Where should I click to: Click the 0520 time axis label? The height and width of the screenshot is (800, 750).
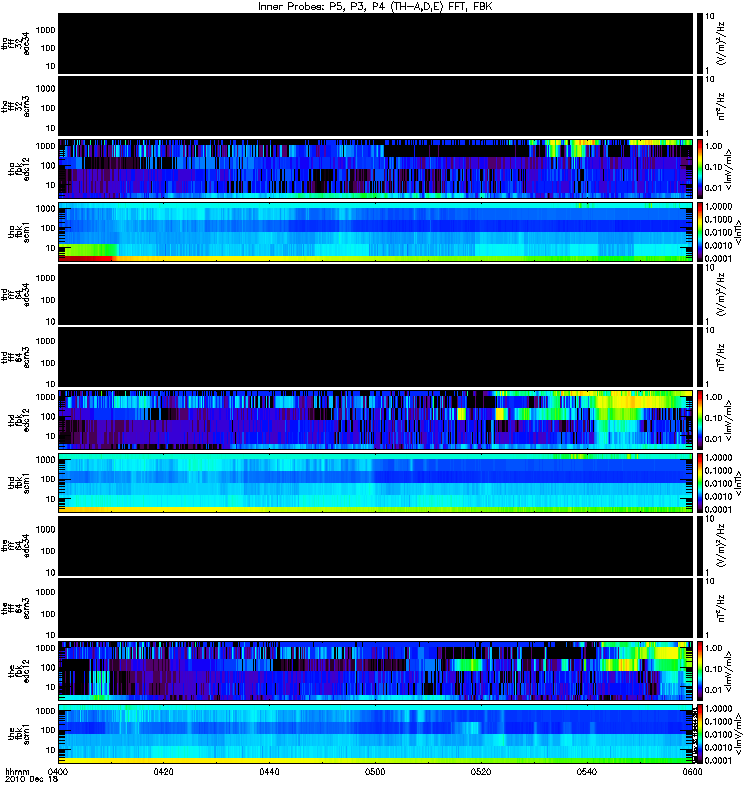coord(481,771)
